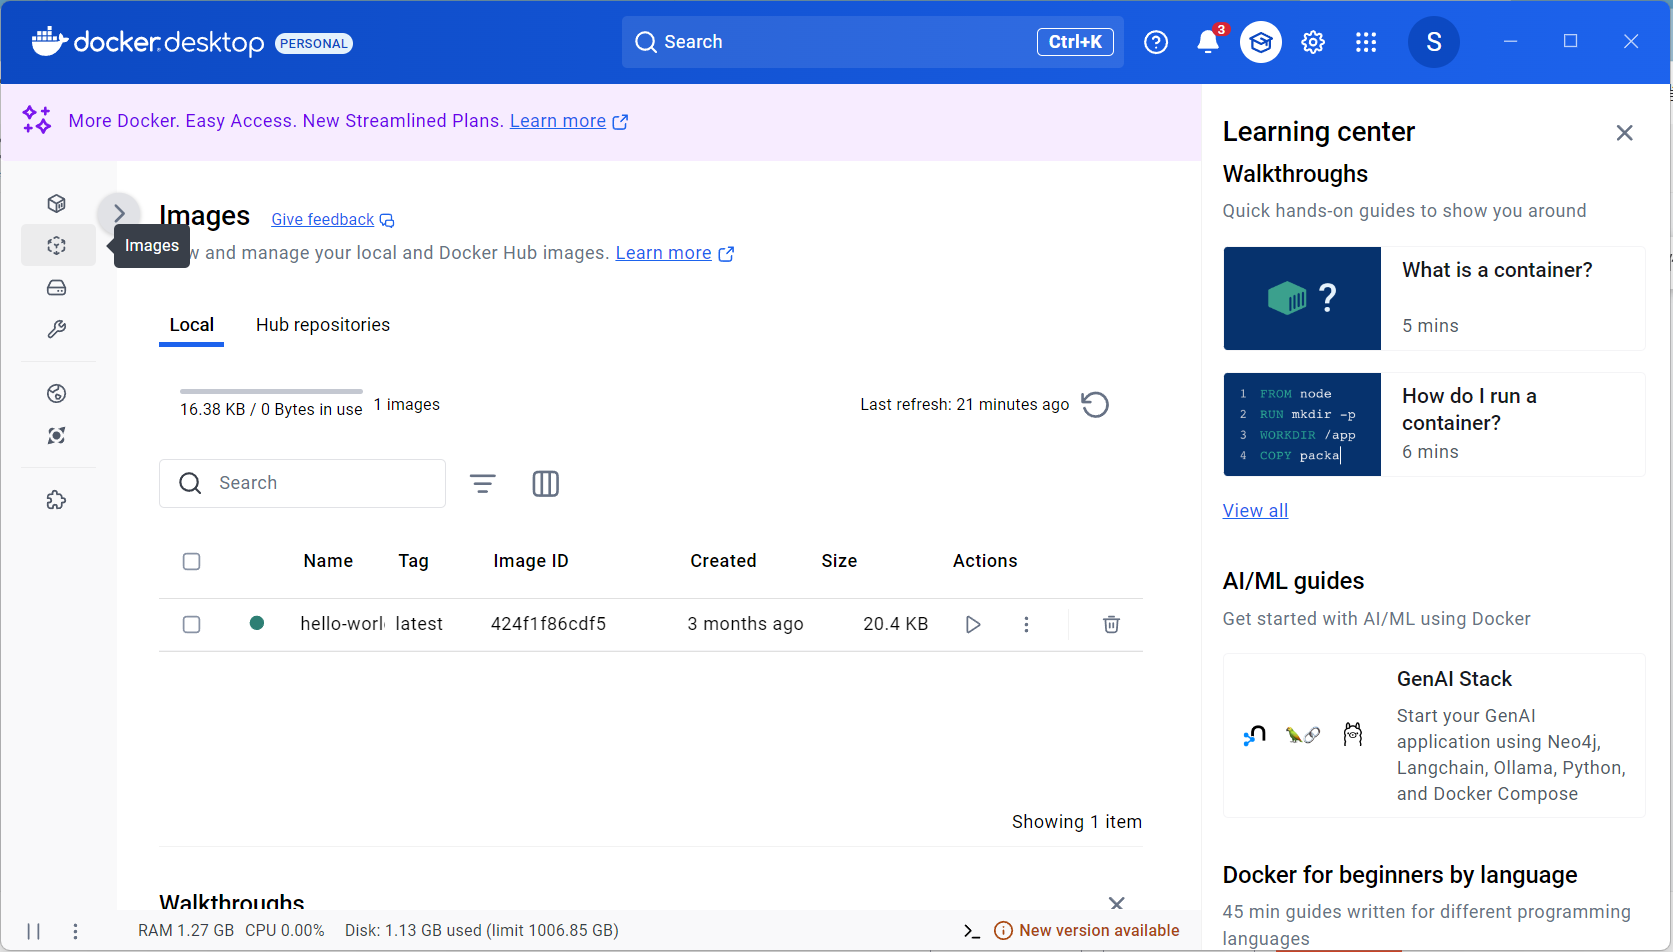Viewport: 1673px width, 952px height.
Task: Open the terminal icon in status bar
Action: (x=972, y=932)
